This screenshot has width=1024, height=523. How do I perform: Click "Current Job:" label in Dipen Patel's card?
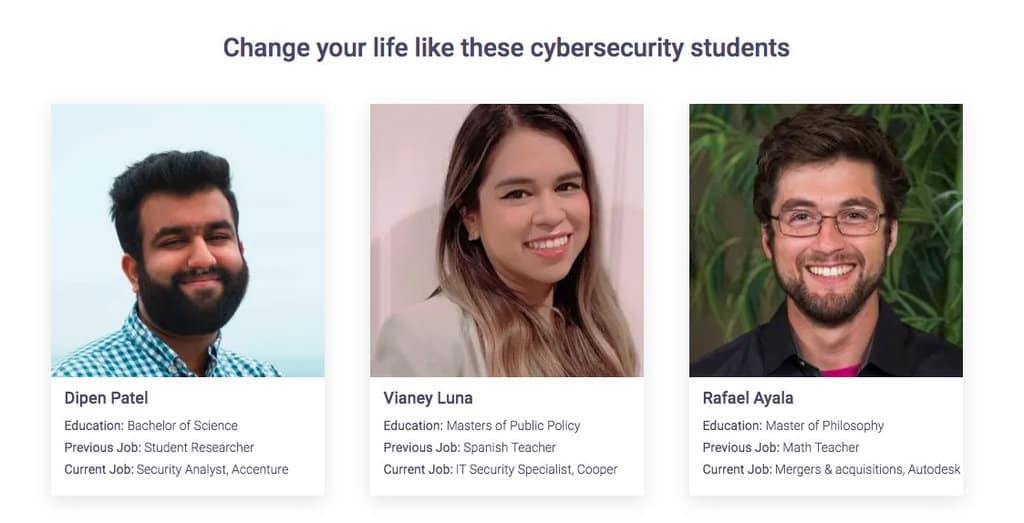[x=99, y=469]
